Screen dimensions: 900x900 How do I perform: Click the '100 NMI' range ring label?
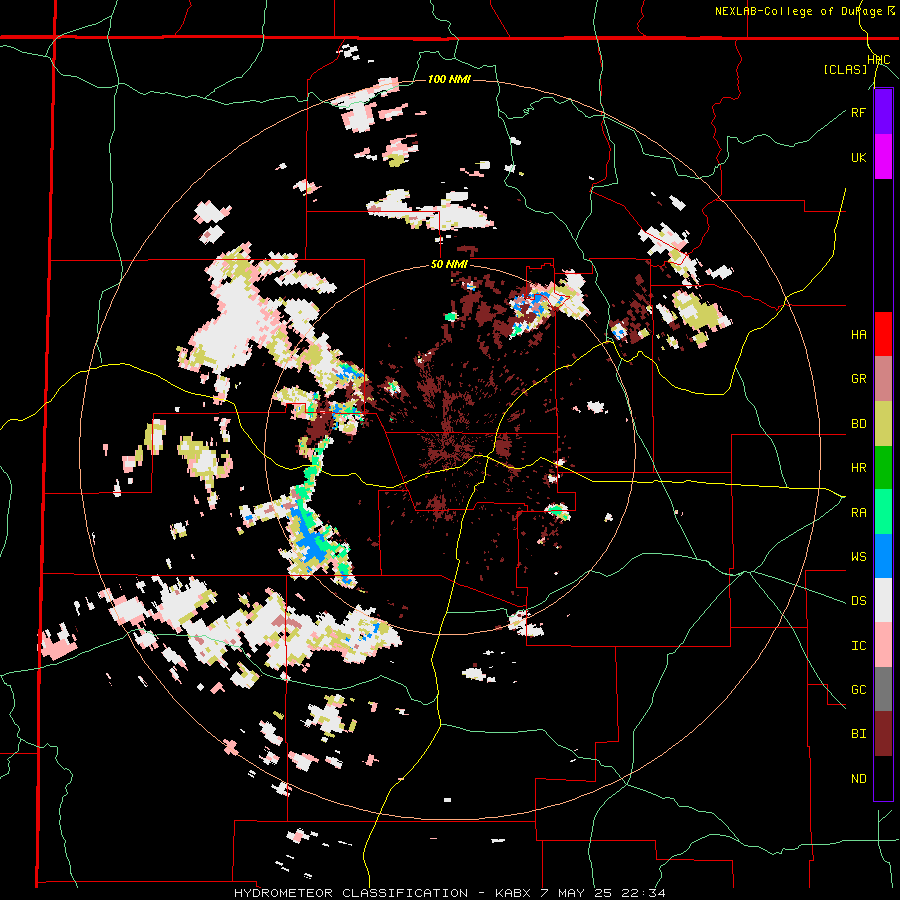click(449, 79)
